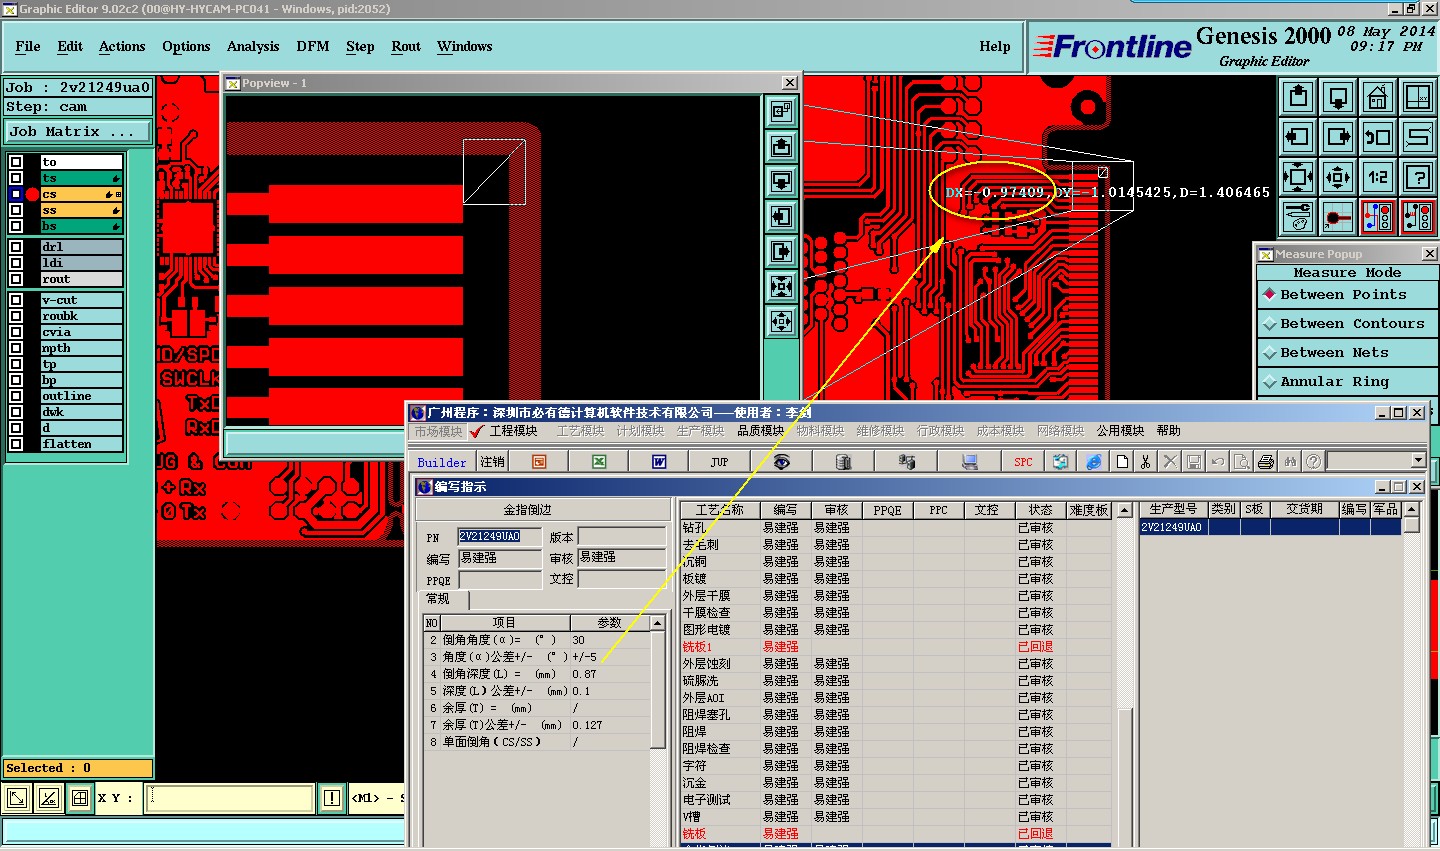Click the pan left view icon
The height and width of the screenshot is (851, 1440).
(1298, 137)
